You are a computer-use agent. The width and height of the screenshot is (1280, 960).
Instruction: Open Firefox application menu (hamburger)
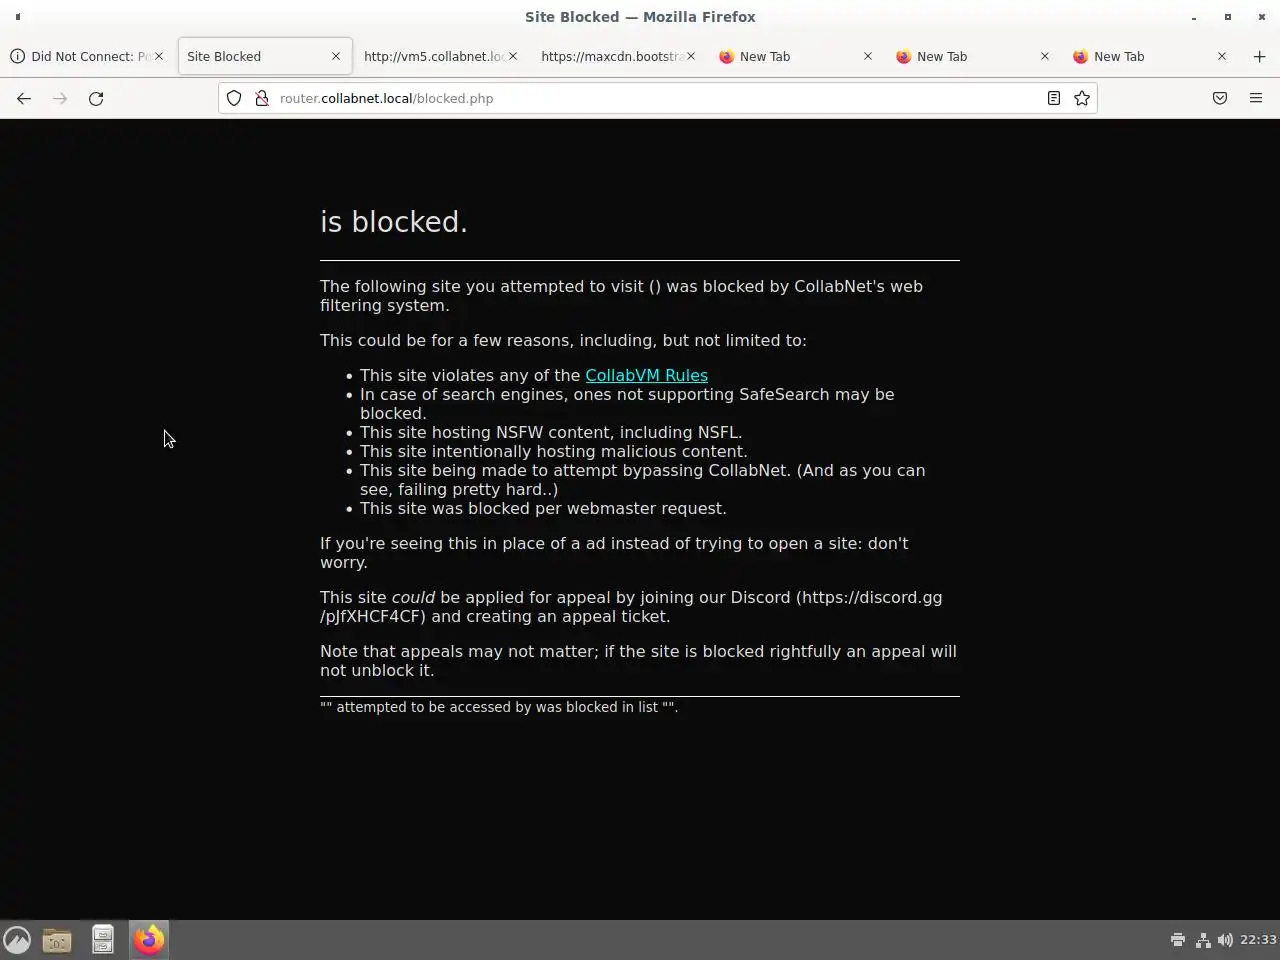click(x=1256, y=98)
